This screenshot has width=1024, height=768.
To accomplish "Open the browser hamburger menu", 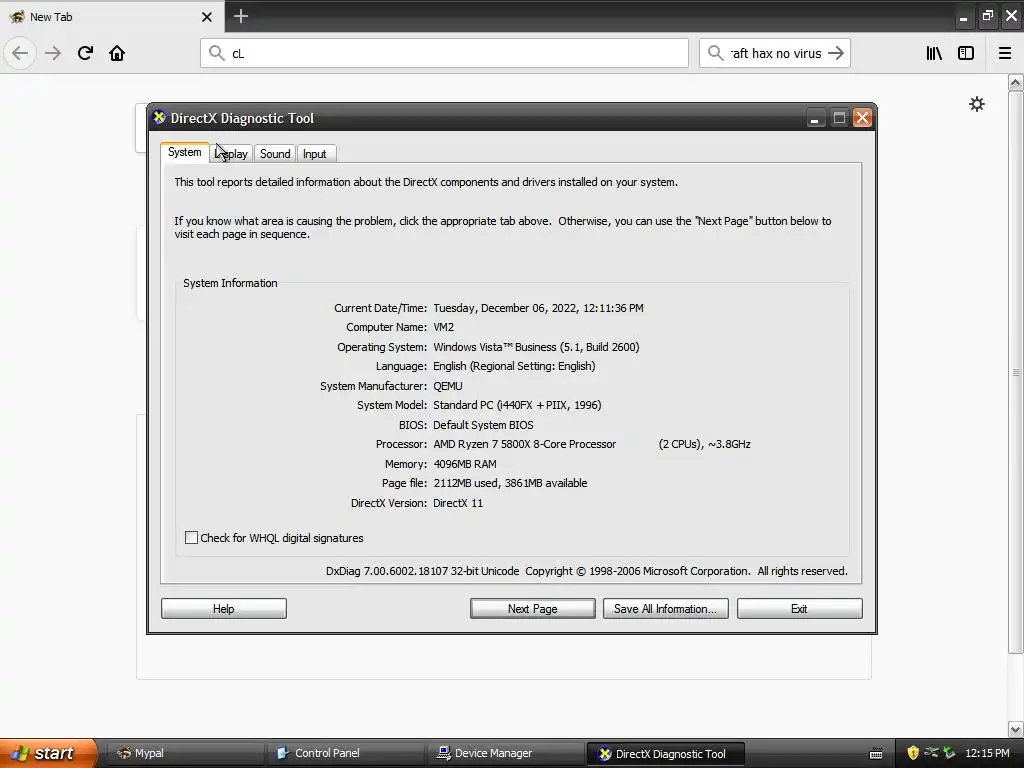I will [1005, 53].
